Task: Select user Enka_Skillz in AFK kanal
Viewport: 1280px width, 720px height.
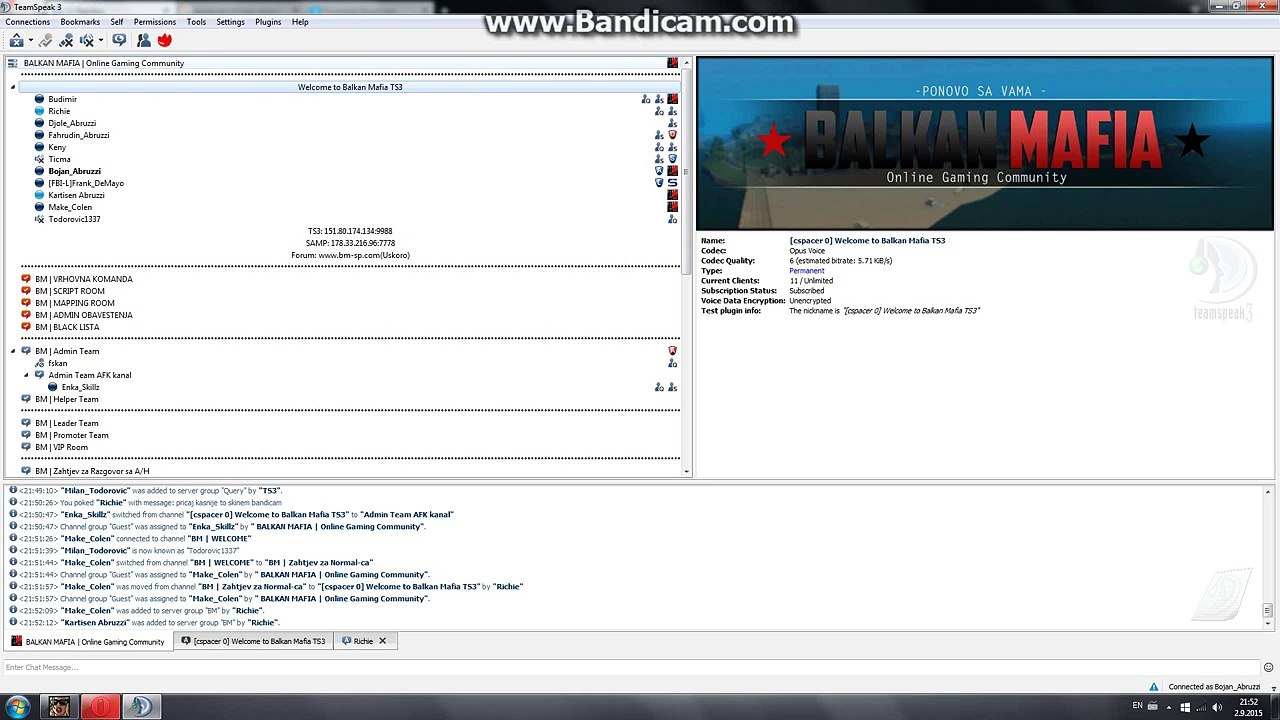Action: pos(80,387)
